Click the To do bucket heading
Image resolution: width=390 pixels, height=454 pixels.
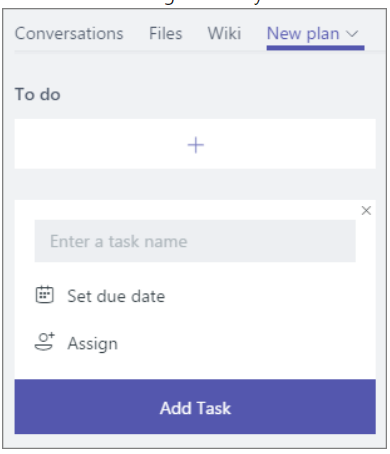(x=38, y=94)
